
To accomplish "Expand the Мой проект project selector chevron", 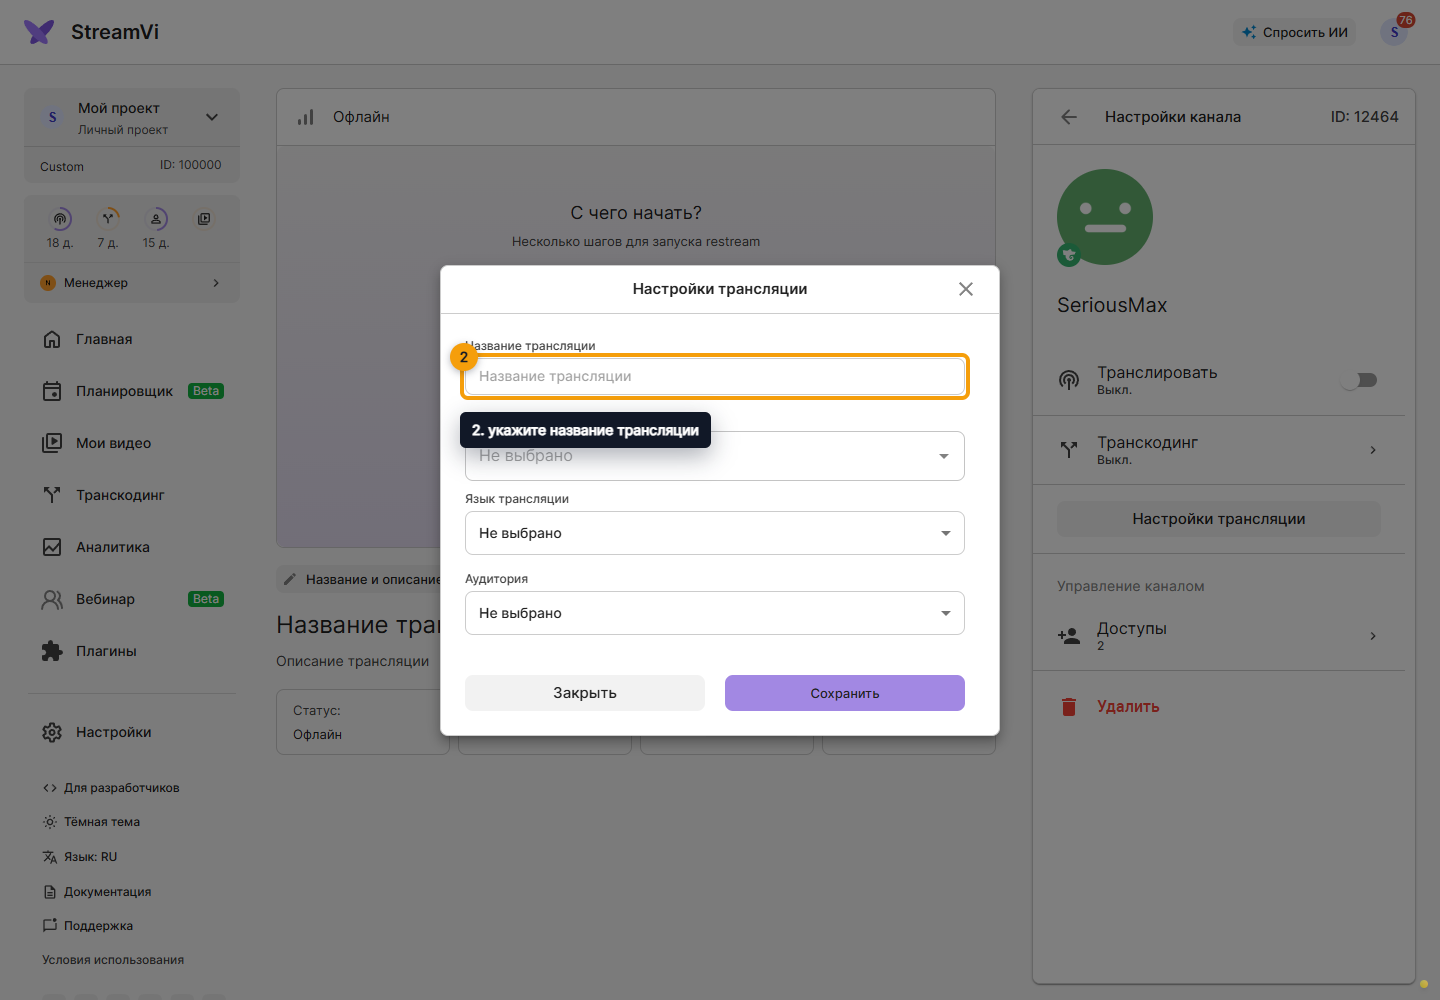I will 212,117.
